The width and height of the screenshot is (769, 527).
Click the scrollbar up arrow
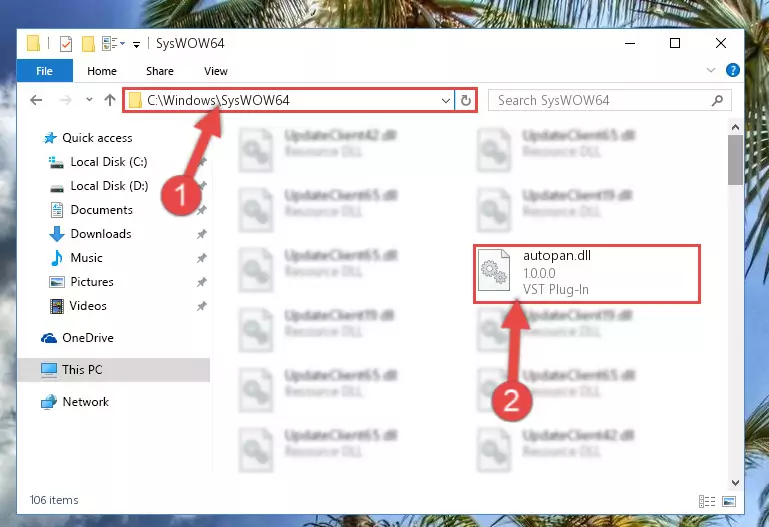735,127
